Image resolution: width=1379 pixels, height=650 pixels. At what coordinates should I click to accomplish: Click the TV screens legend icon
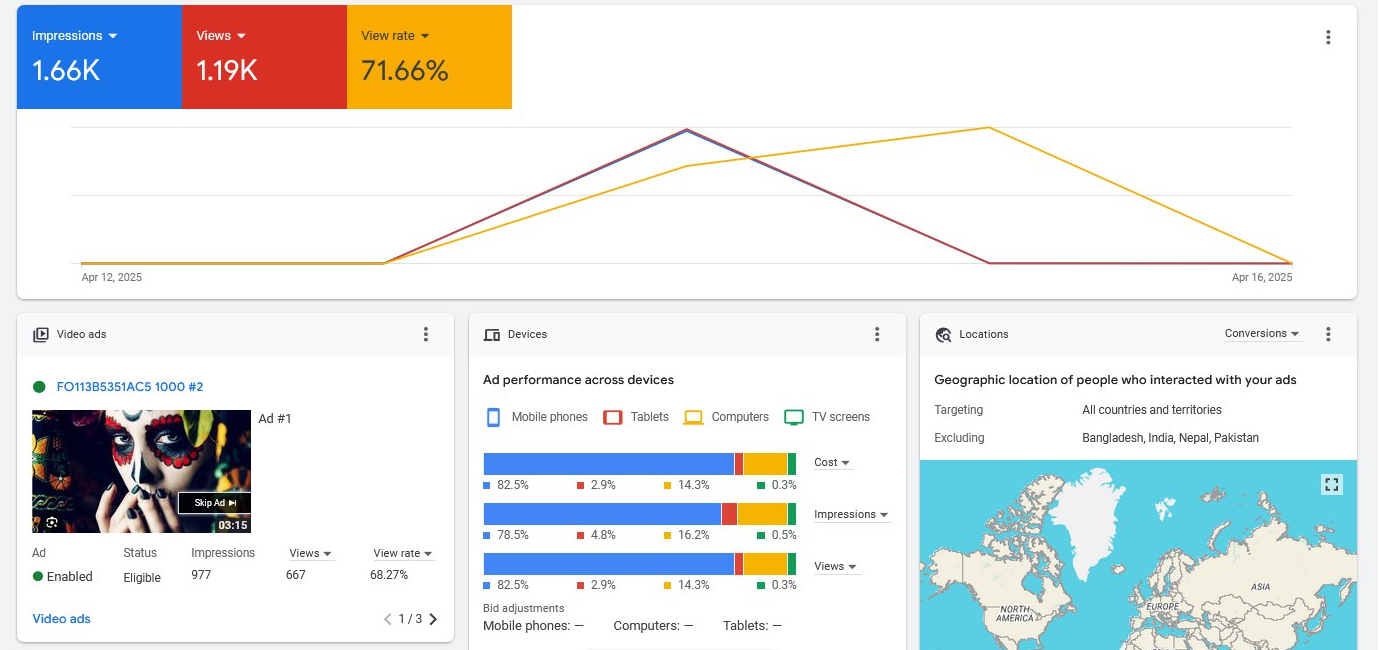point(794,417)
